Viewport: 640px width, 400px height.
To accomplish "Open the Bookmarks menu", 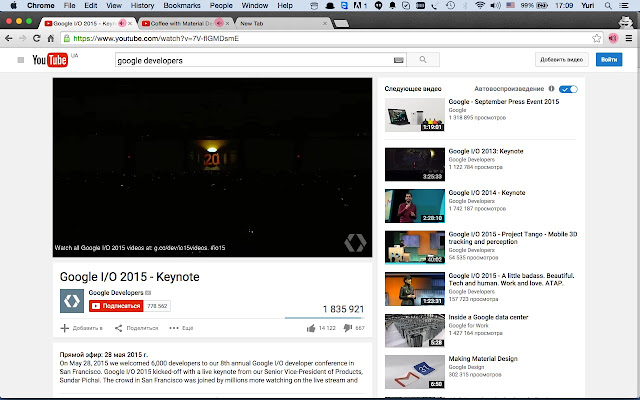I will [182, 5].
